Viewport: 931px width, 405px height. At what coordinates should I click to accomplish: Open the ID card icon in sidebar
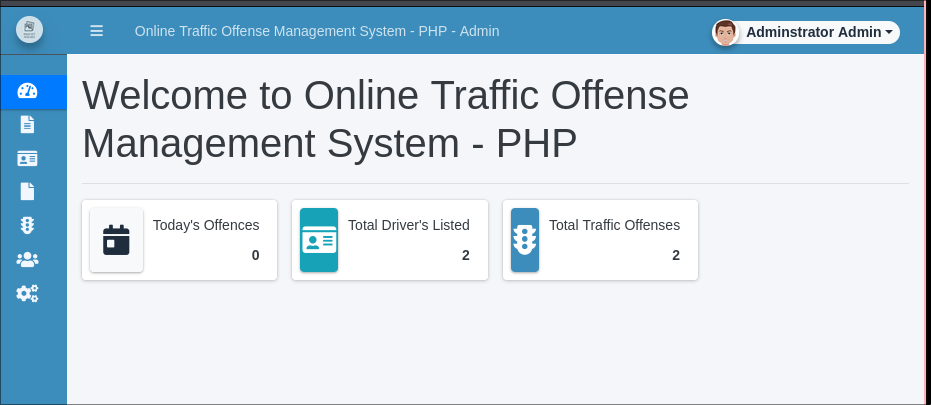tap(27, 158)
